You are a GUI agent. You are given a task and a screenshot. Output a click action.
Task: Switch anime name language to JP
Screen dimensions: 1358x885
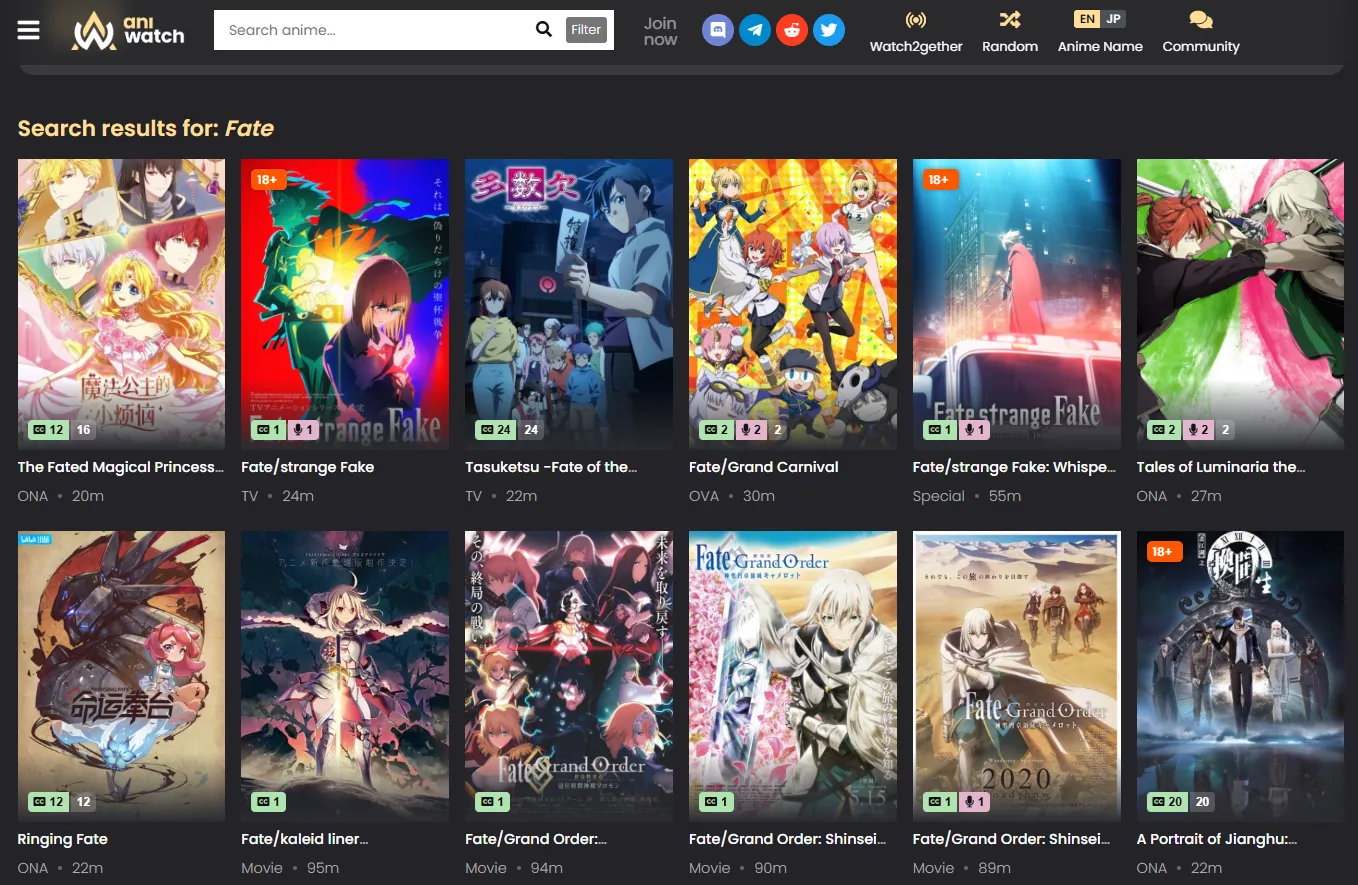(1114, 19)
